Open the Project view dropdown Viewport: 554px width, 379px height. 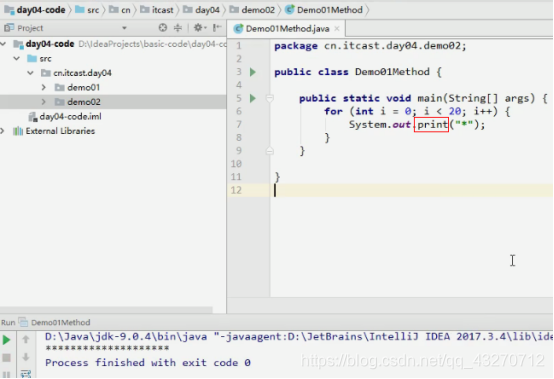124,28
